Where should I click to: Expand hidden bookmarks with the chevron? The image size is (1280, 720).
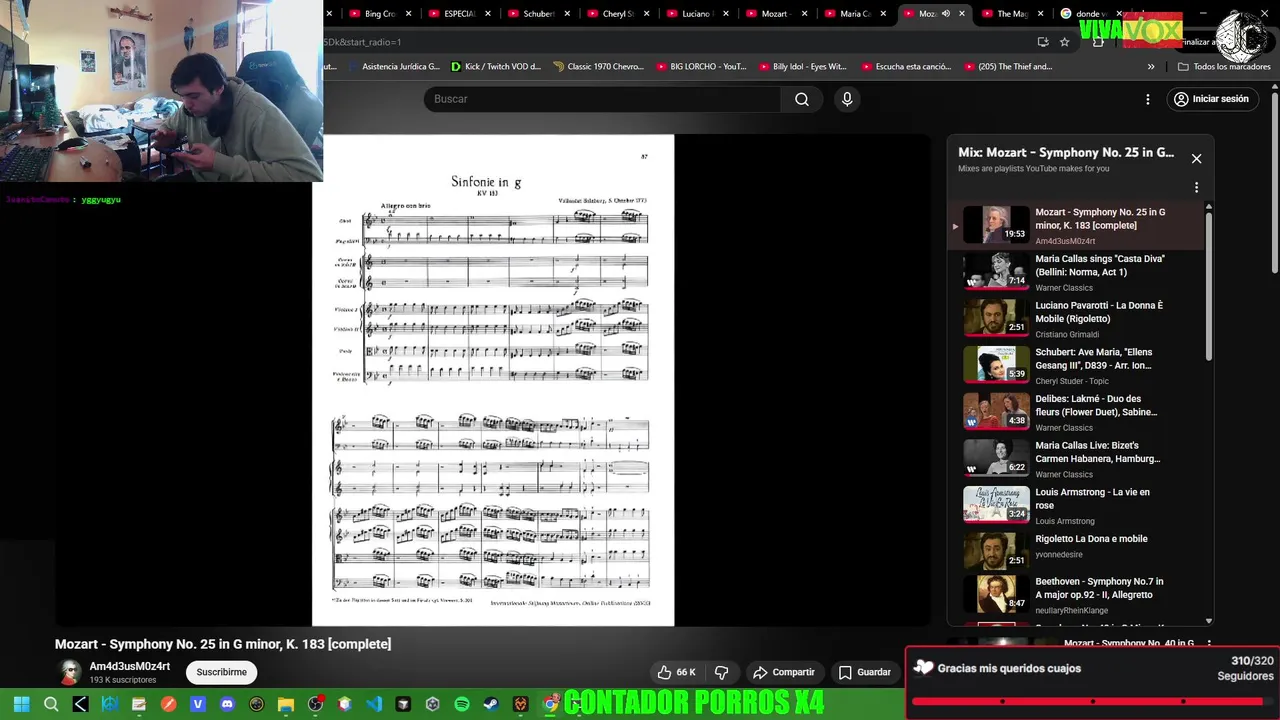1151,67
